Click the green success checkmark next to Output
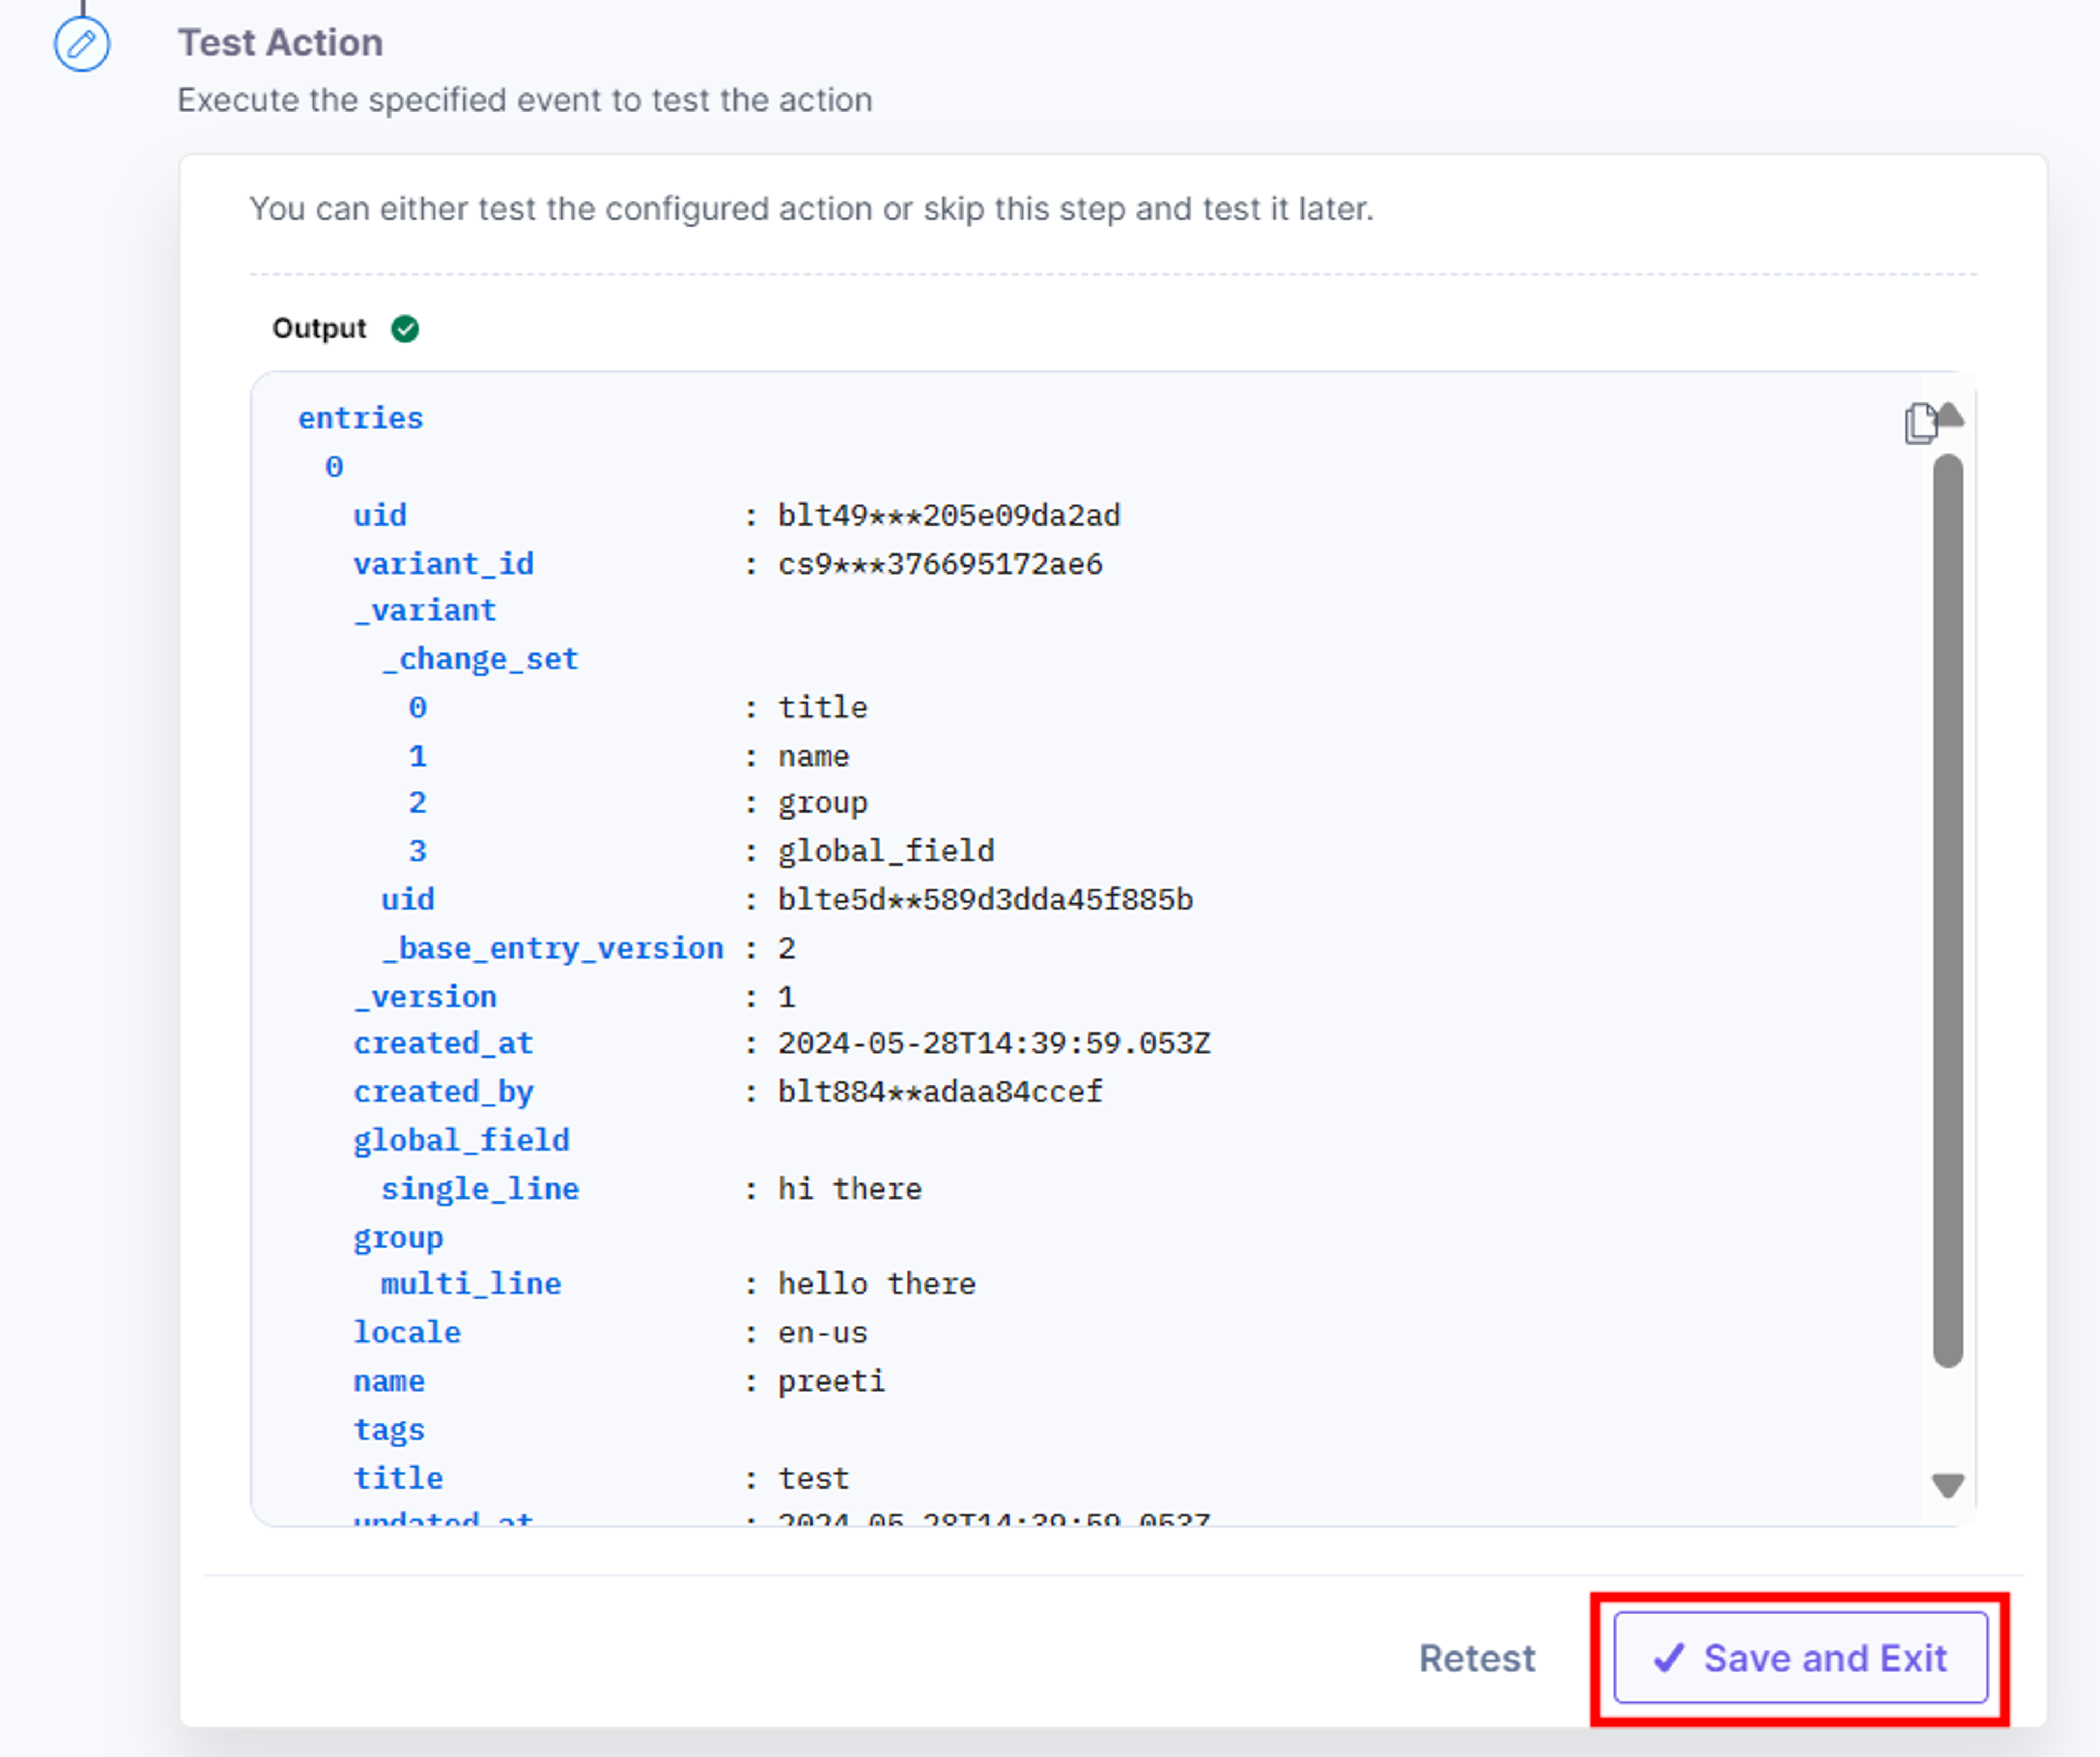 [x=405, y=329]
